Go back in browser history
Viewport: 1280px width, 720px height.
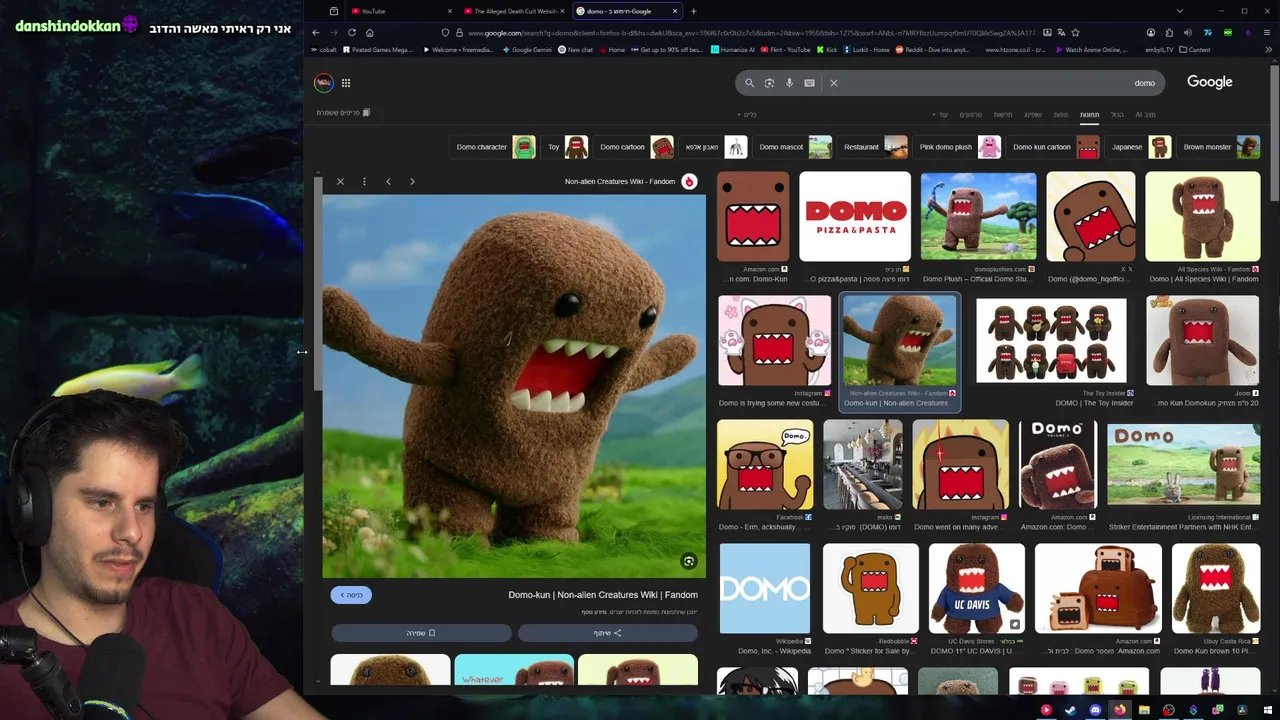coord(316,32)
